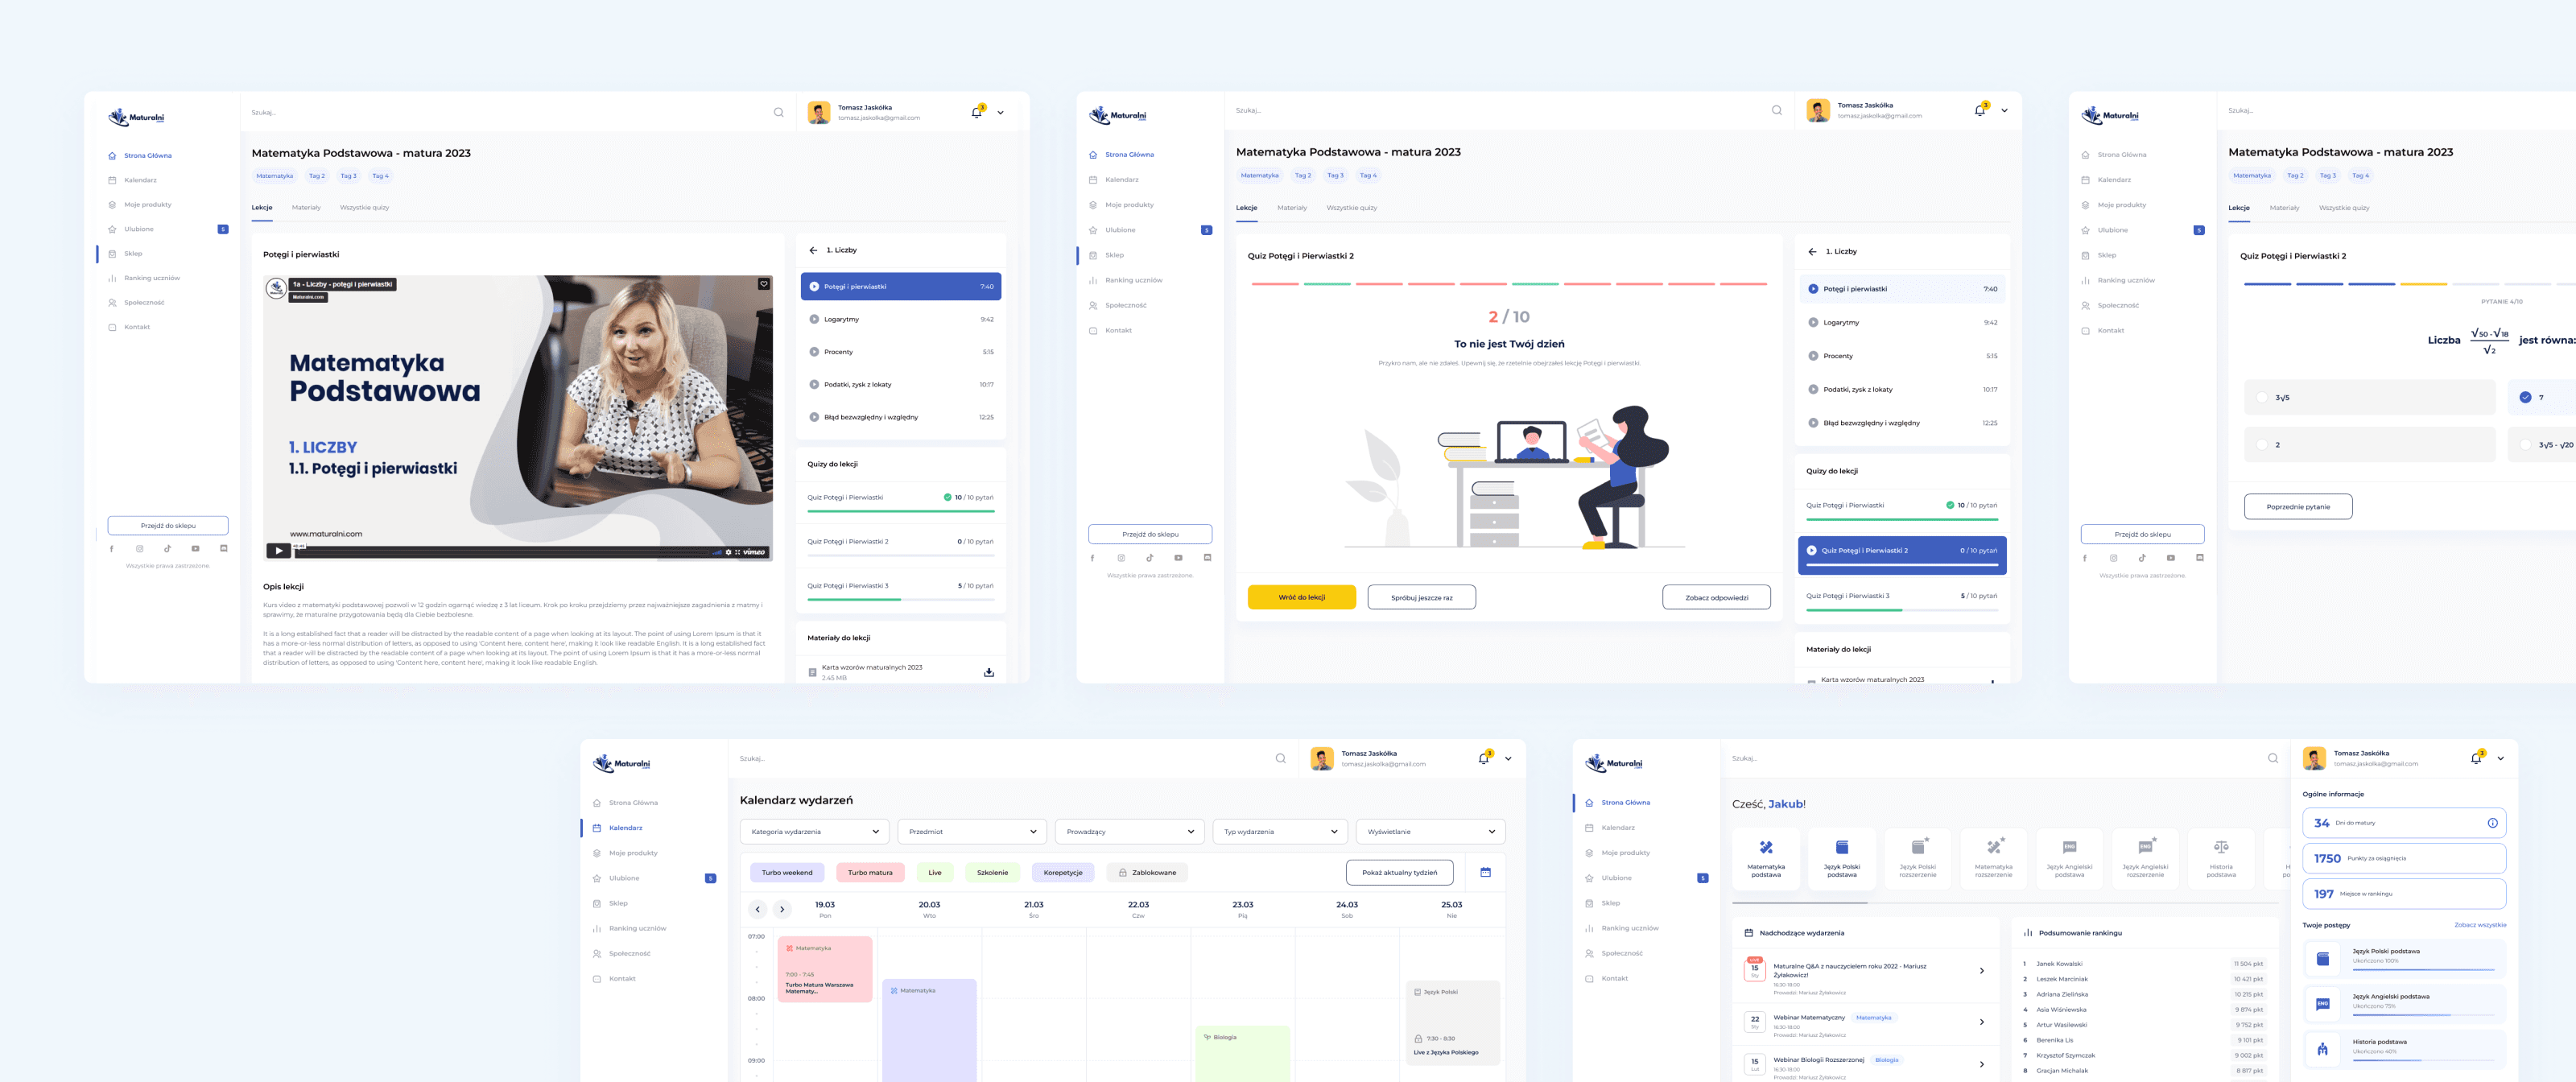
Task: Click the search magnifier on the lesson video screen
Action: tap(778, 112)
